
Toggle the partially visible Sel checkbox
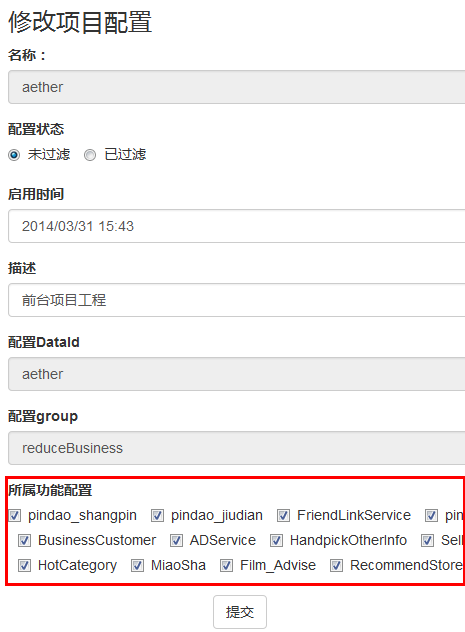click(428, 541)
